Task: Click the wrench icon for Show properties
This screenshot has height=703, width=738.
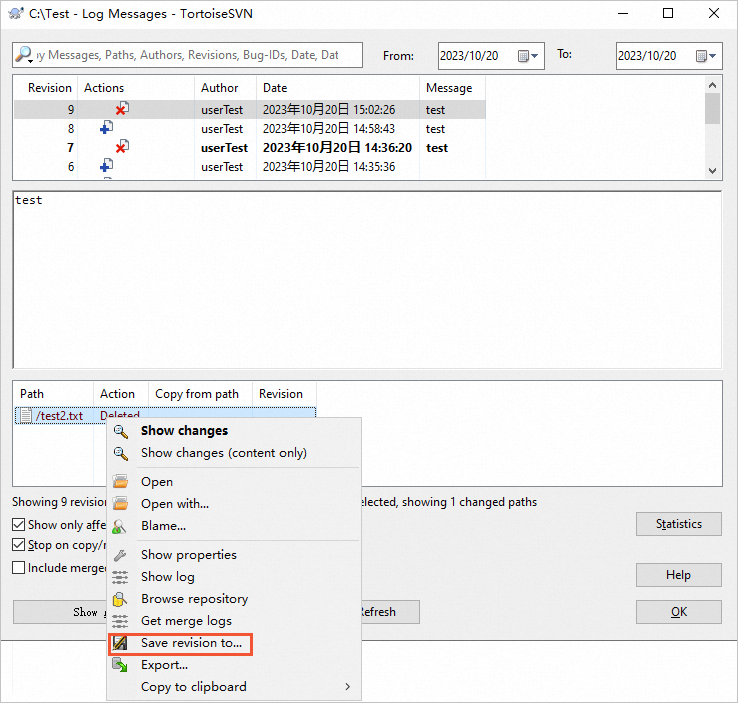Action: pyautogui.click(x=120, y=555)
